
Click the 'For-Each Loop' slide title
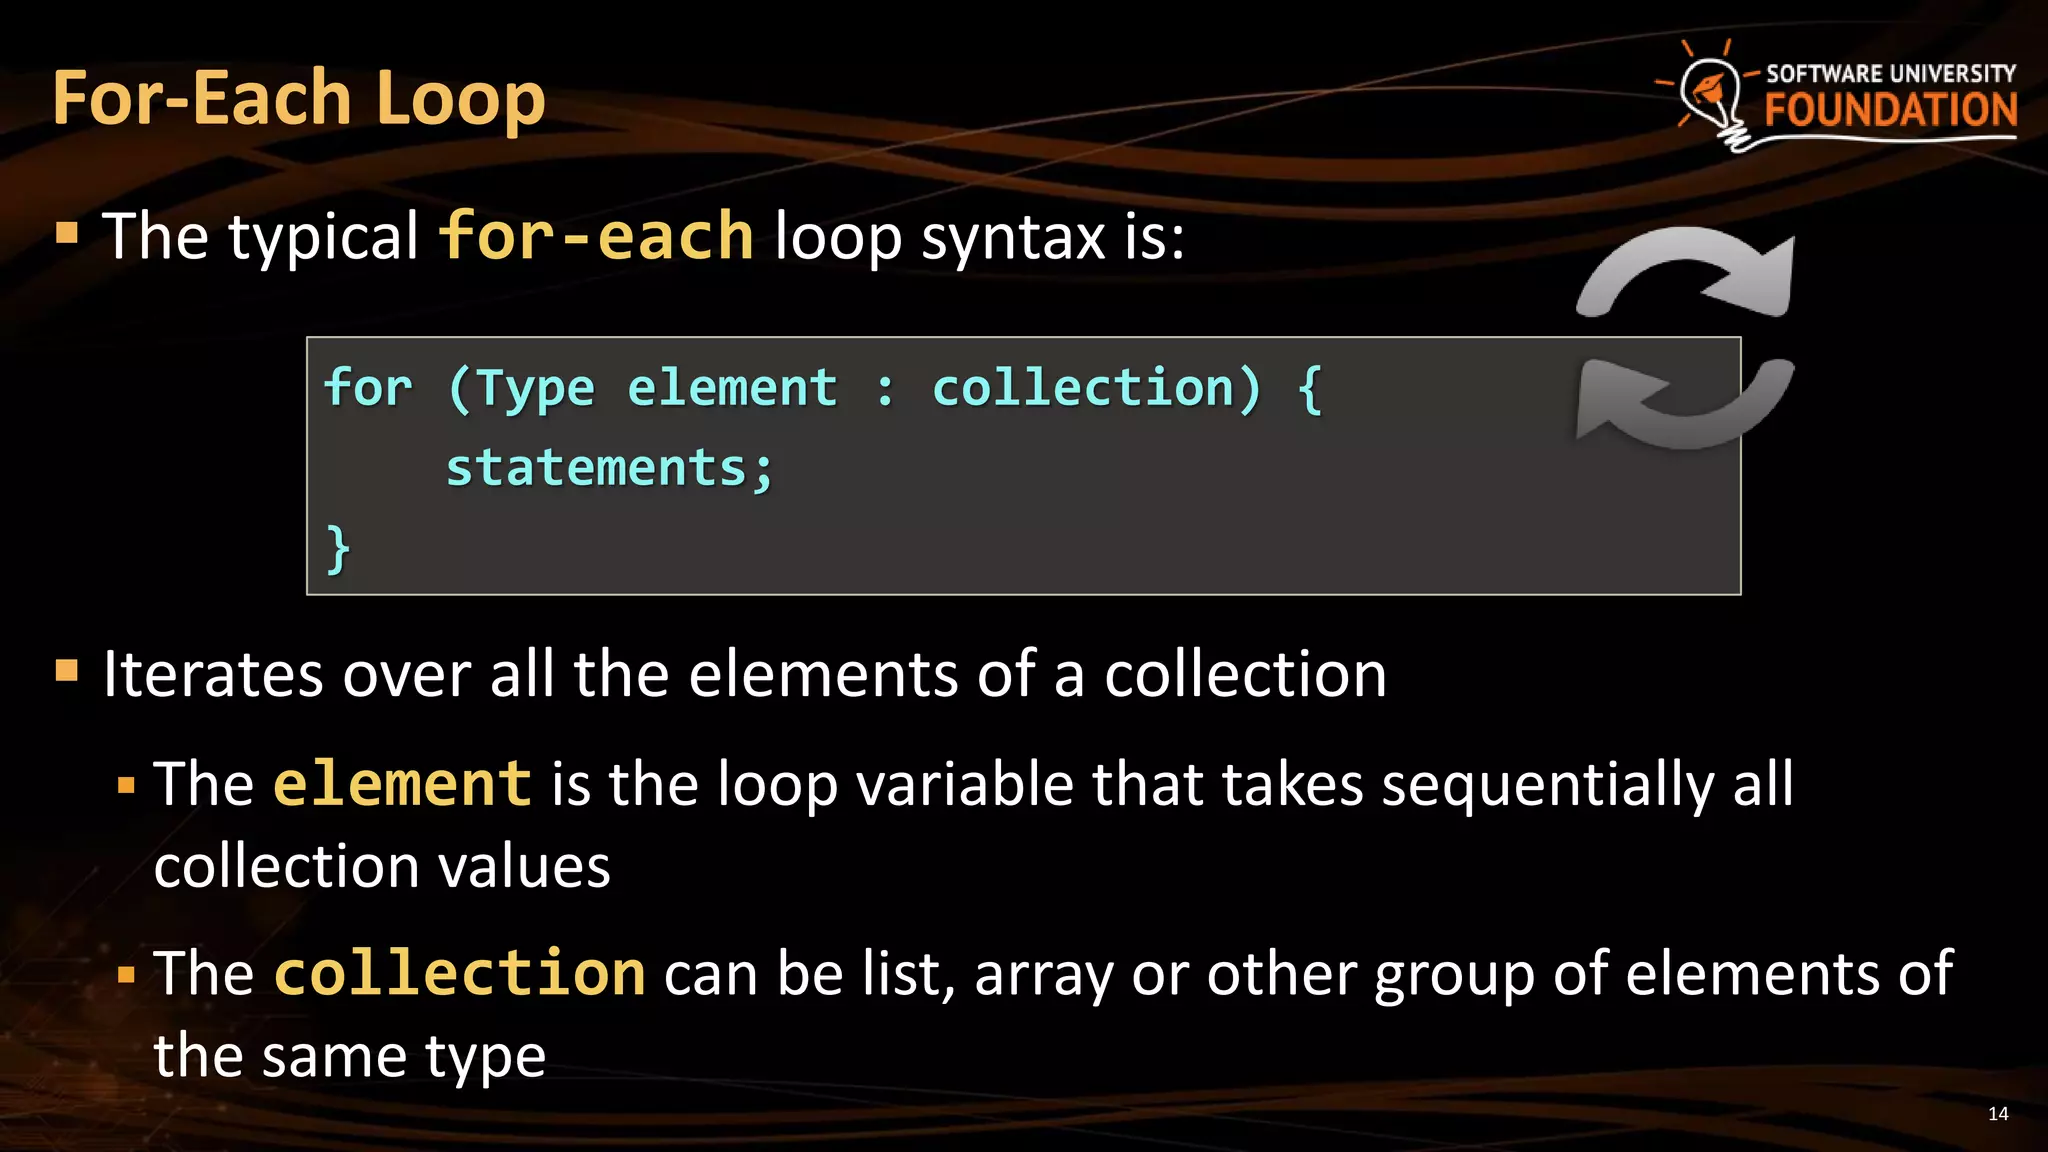pyautogui.click(x=298, y=98)
